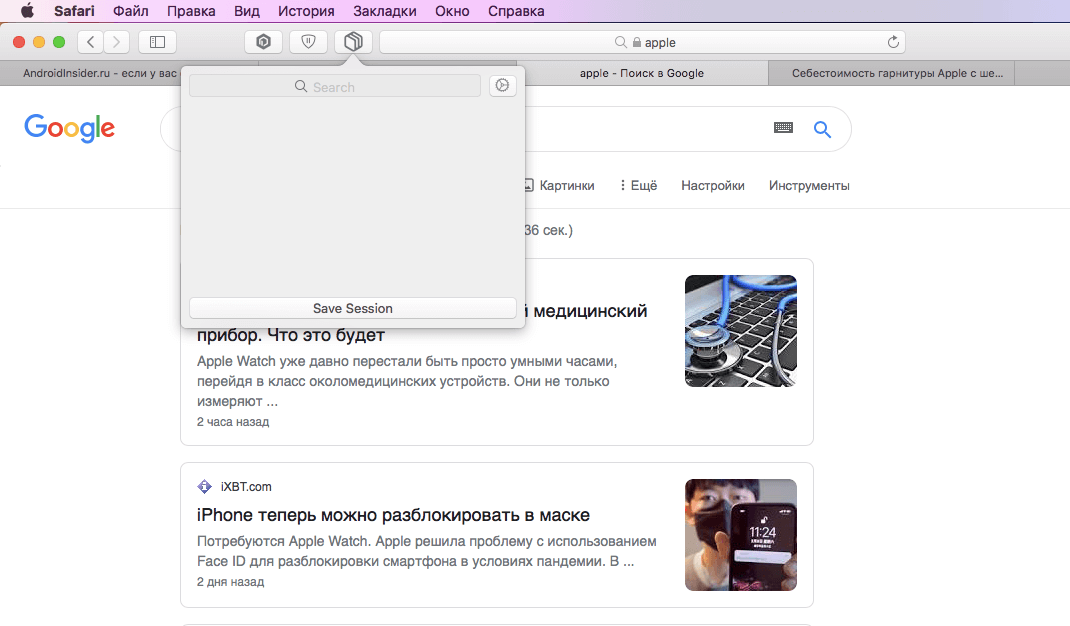Click the Forward navigation arrow
This screenshot has height=626, width=1070.
click(117, 42)
